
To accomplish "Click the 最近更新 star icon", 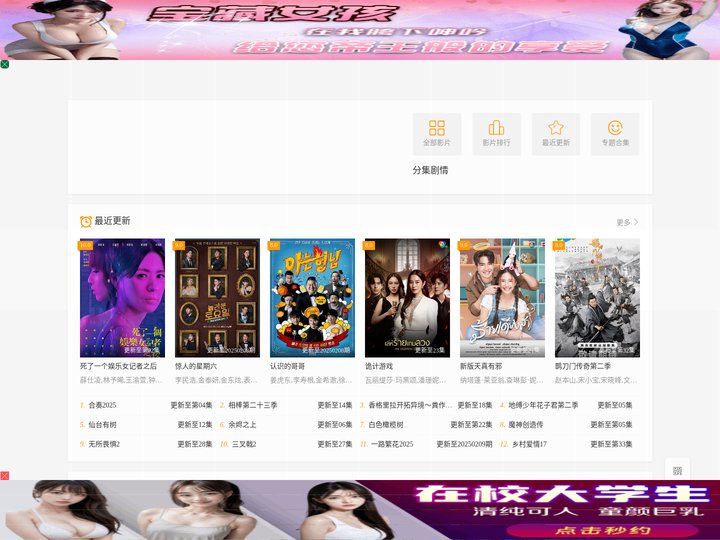I will [556, 133].
